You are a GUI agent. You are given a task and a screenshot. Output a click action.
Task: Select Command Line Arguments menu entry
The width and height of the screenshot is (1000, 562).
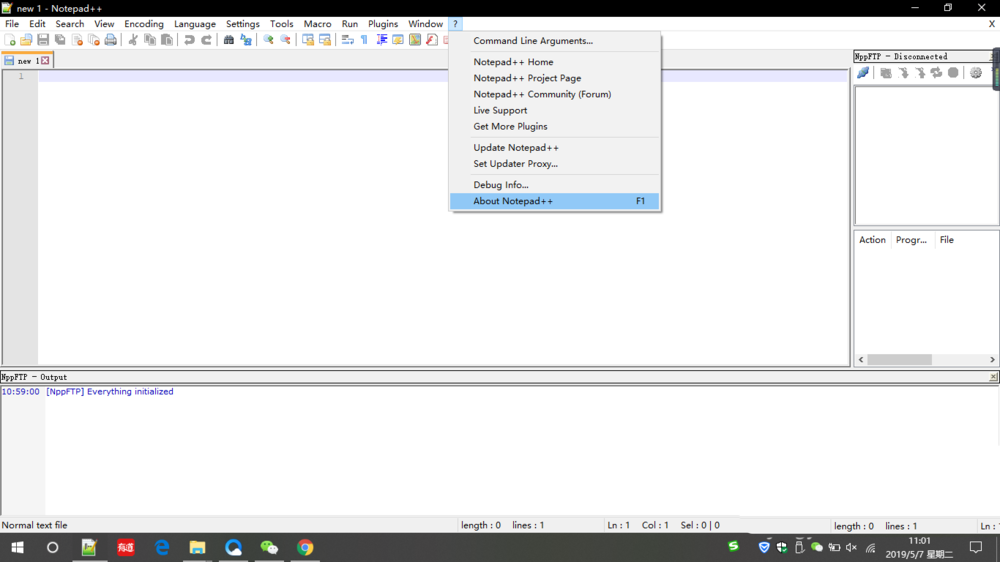click(x=554, y=41)
